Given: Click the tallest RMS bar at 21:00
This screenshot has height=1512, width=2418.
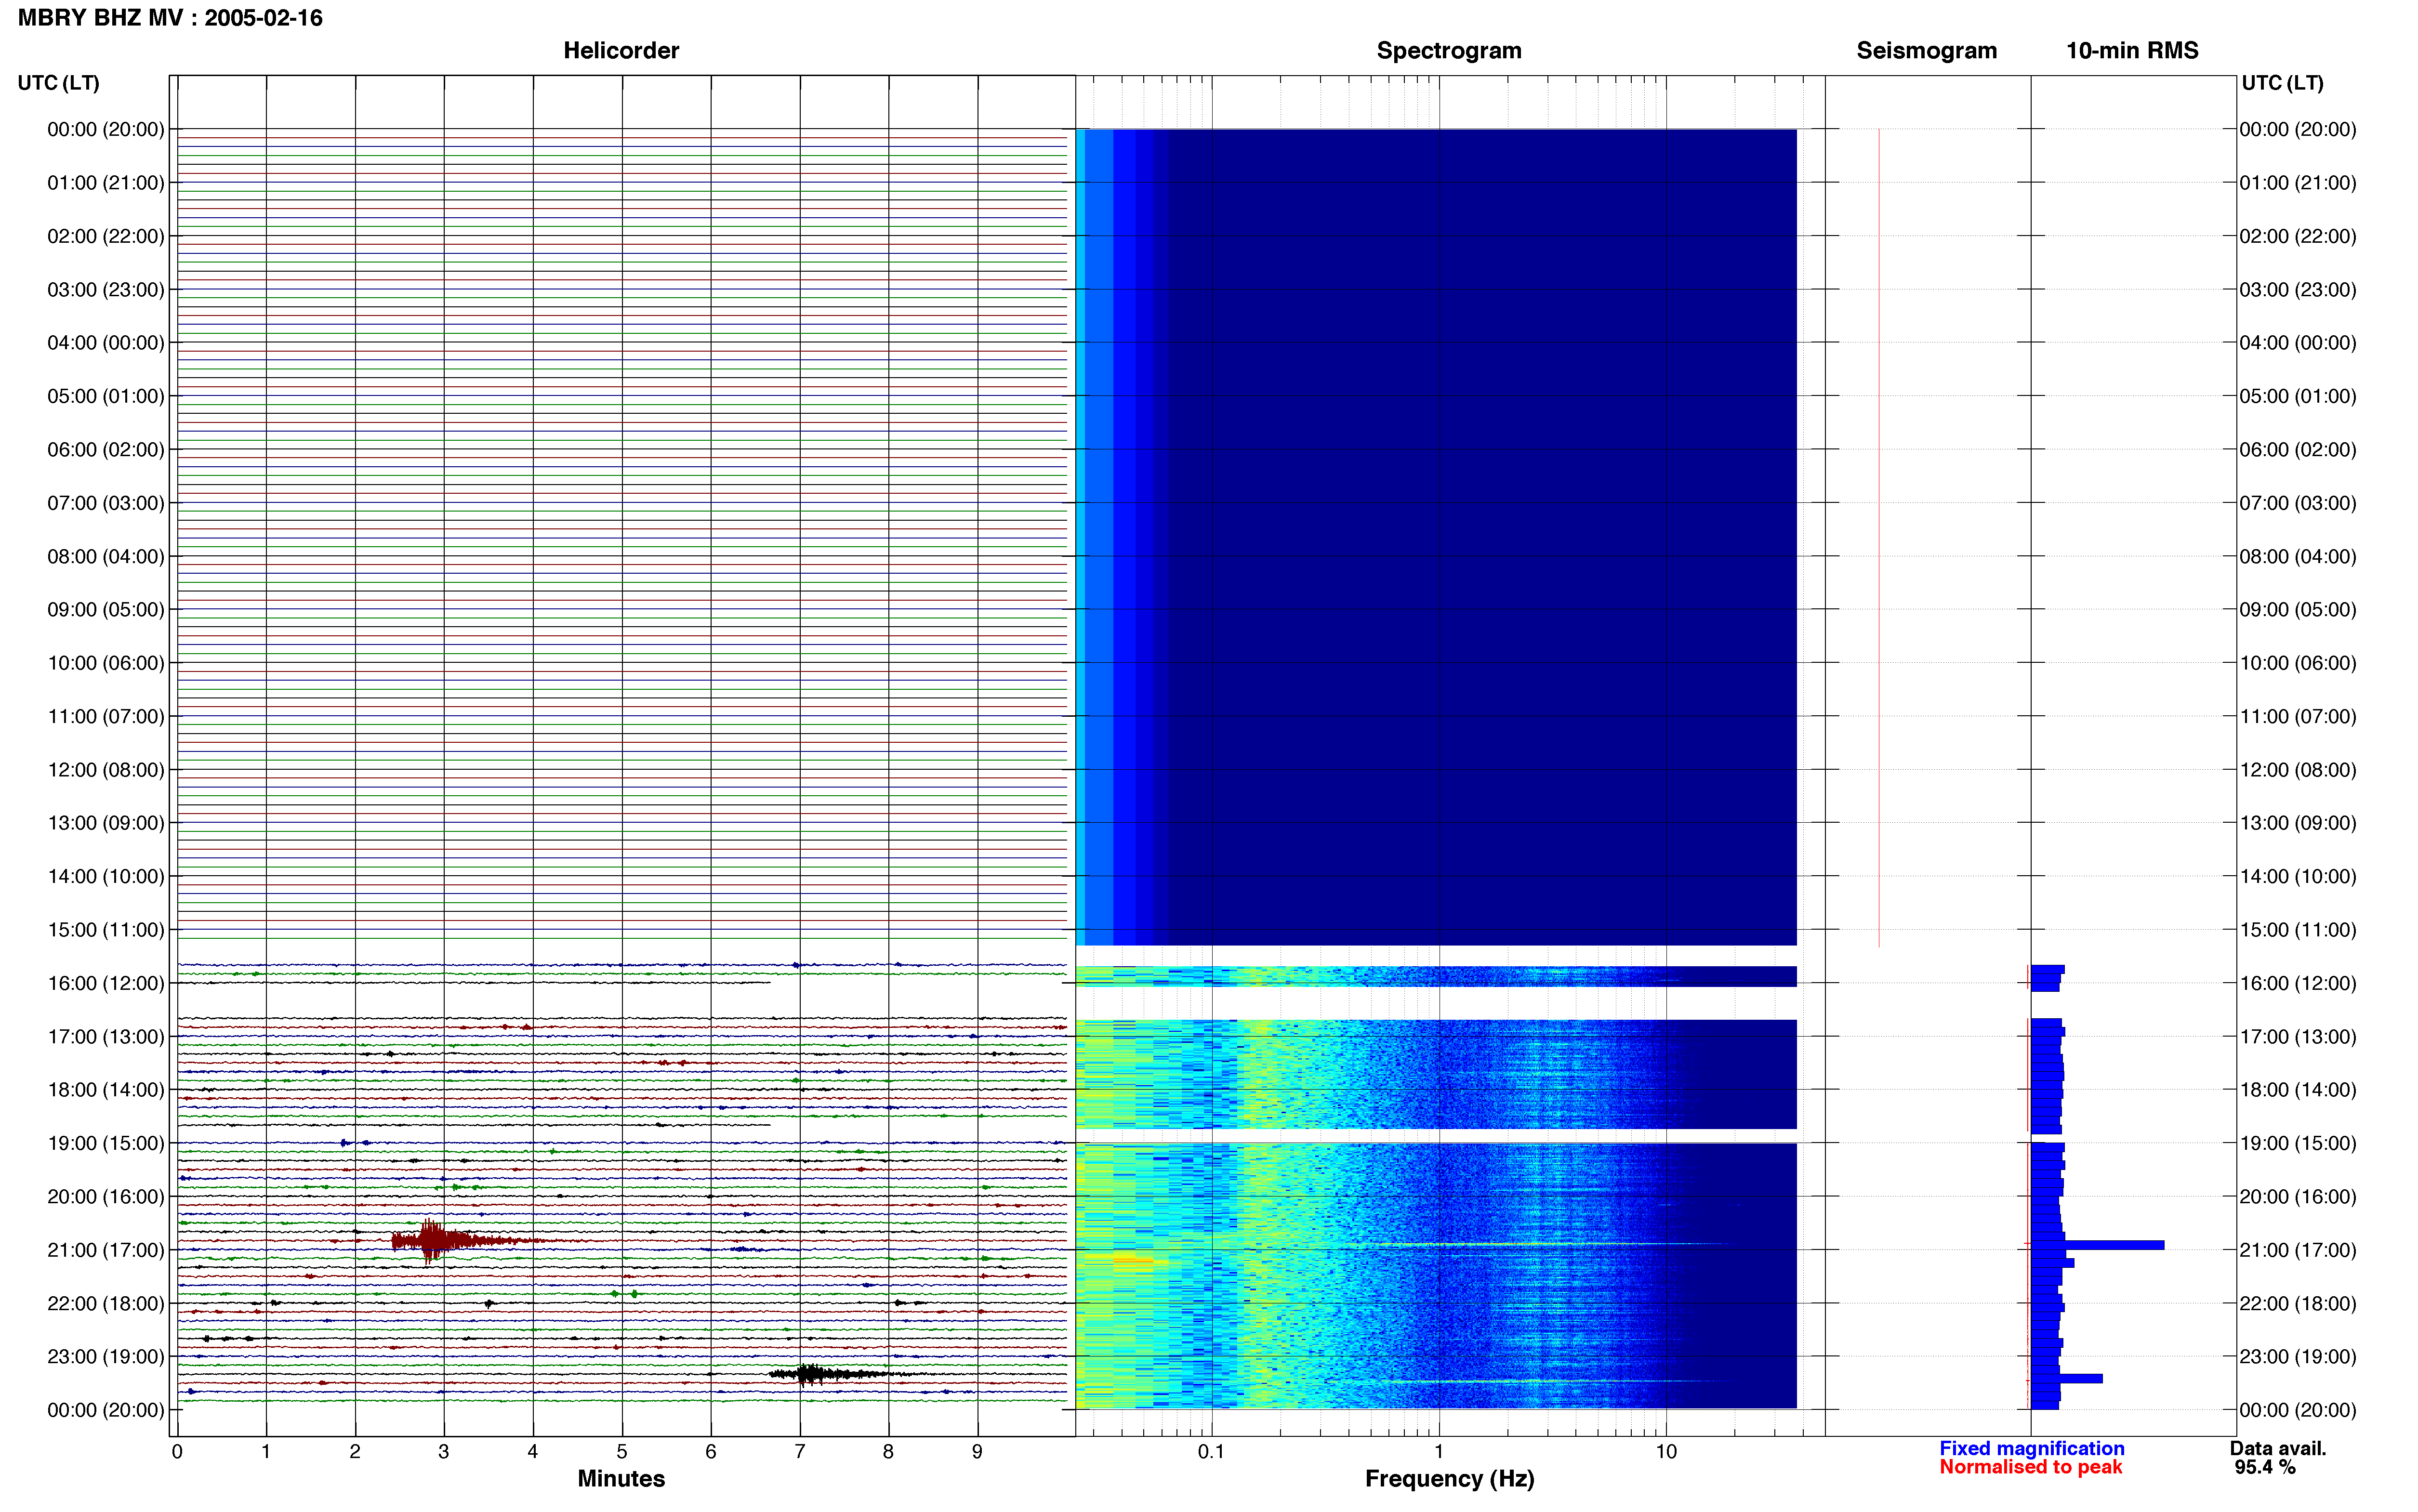Looking at the screenshot, I should [x=2098, y=1245].
